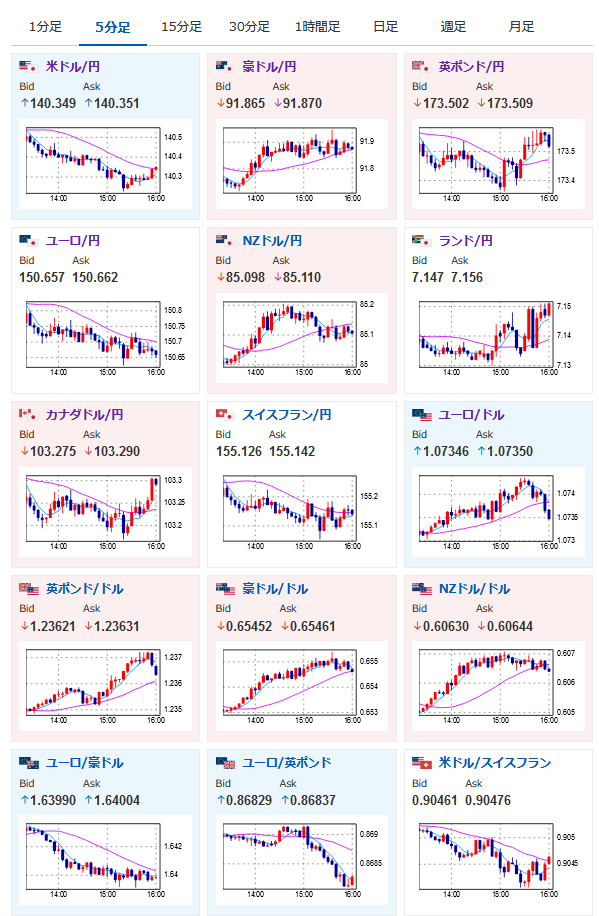This screenshot has height=916, width=599.
Task: Open the 英ポンド/ドル pair link
Action: (85, 588)
